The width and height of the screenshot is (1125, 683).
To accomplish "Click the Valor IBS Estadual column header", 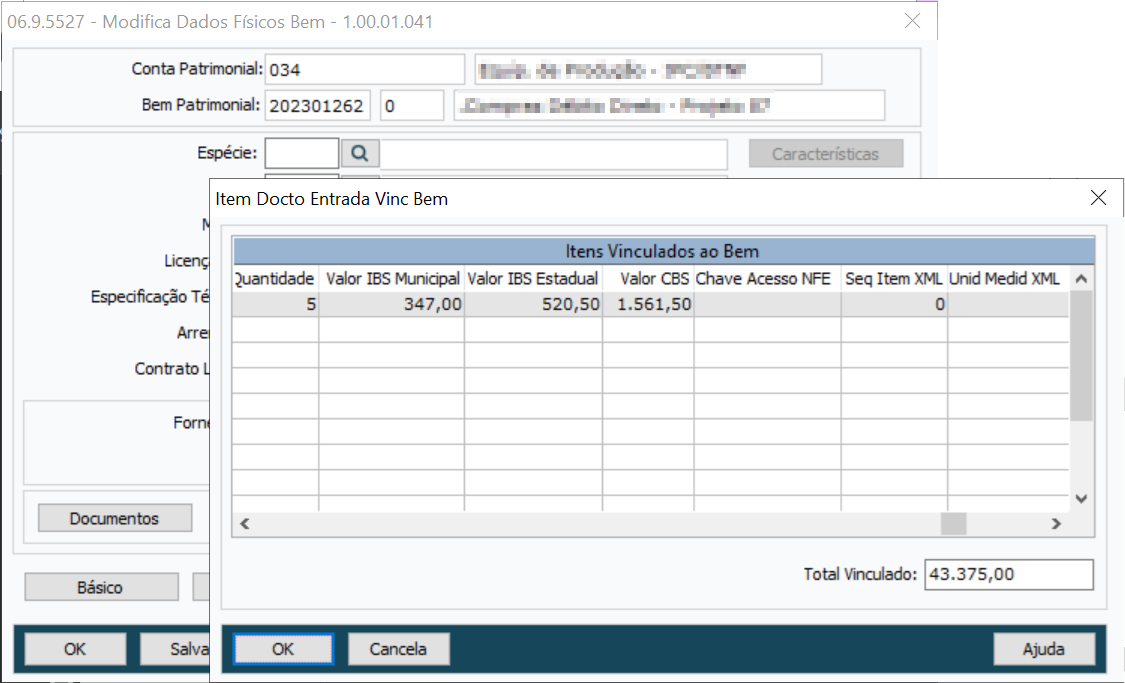I will (x=533, y=278).
